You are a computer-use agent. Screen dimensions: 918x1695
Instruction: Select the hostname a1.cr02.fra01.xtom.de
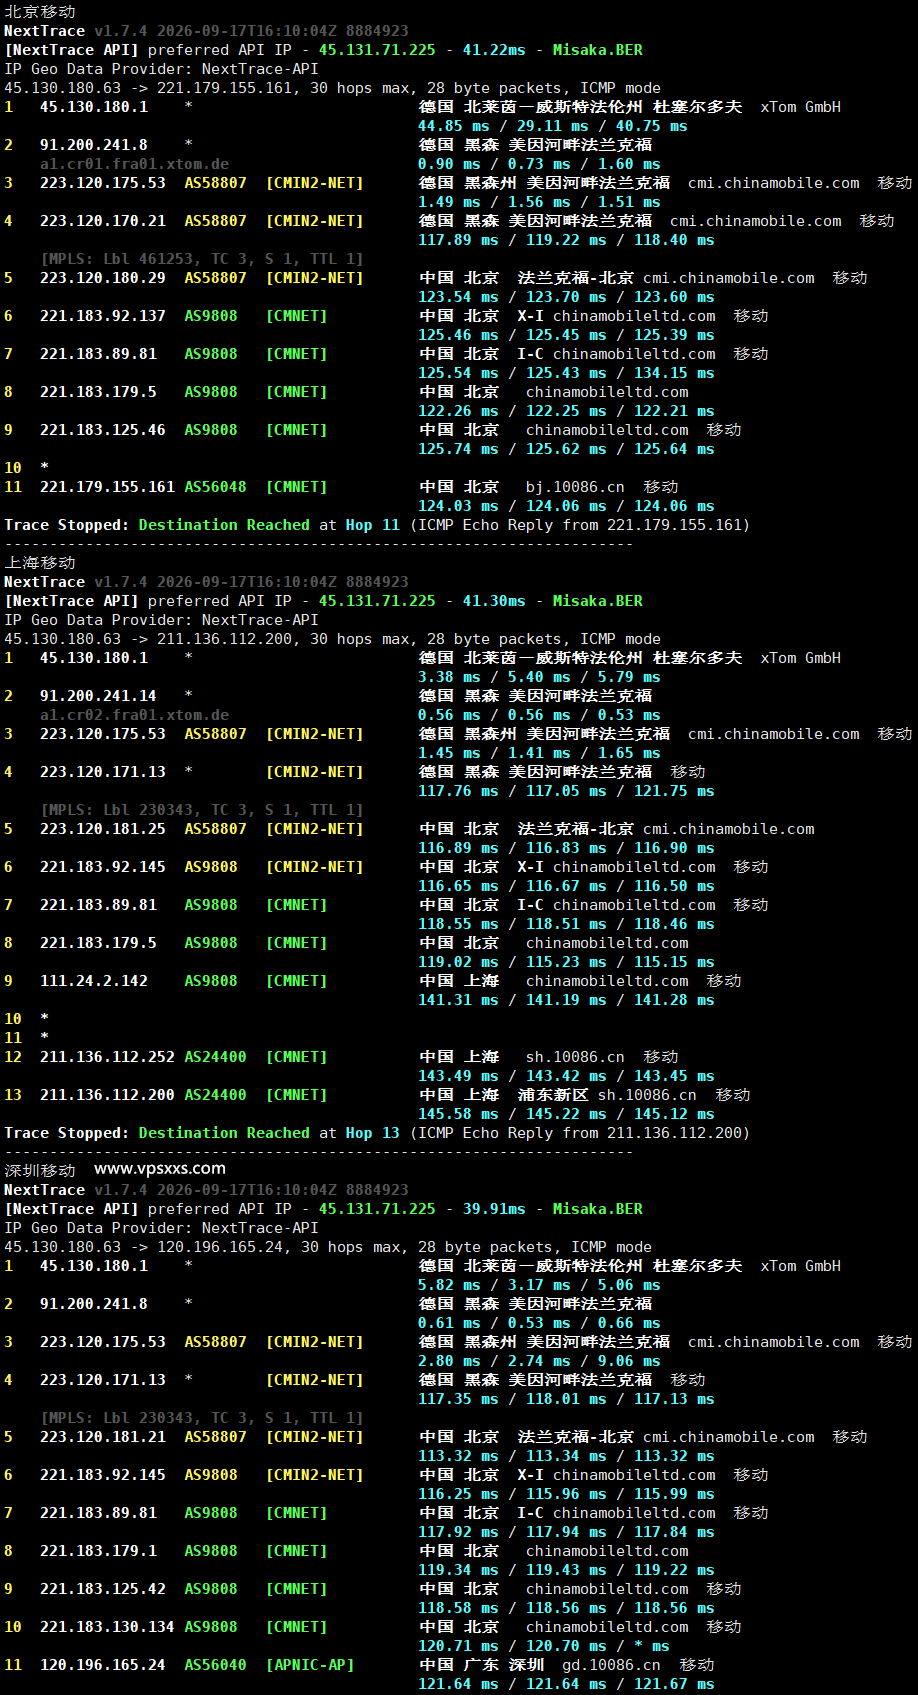(x=134, y=715)
